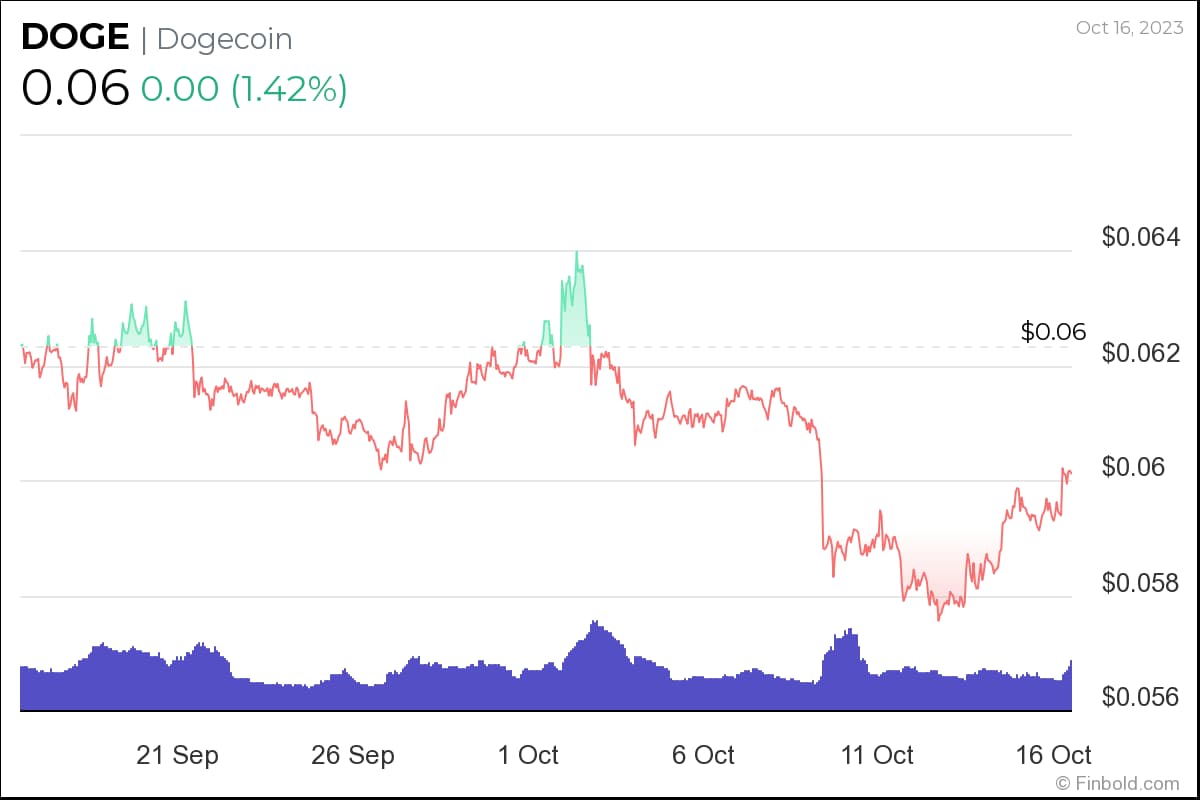Jump to the 1 Oct date marker

point(529,755)
